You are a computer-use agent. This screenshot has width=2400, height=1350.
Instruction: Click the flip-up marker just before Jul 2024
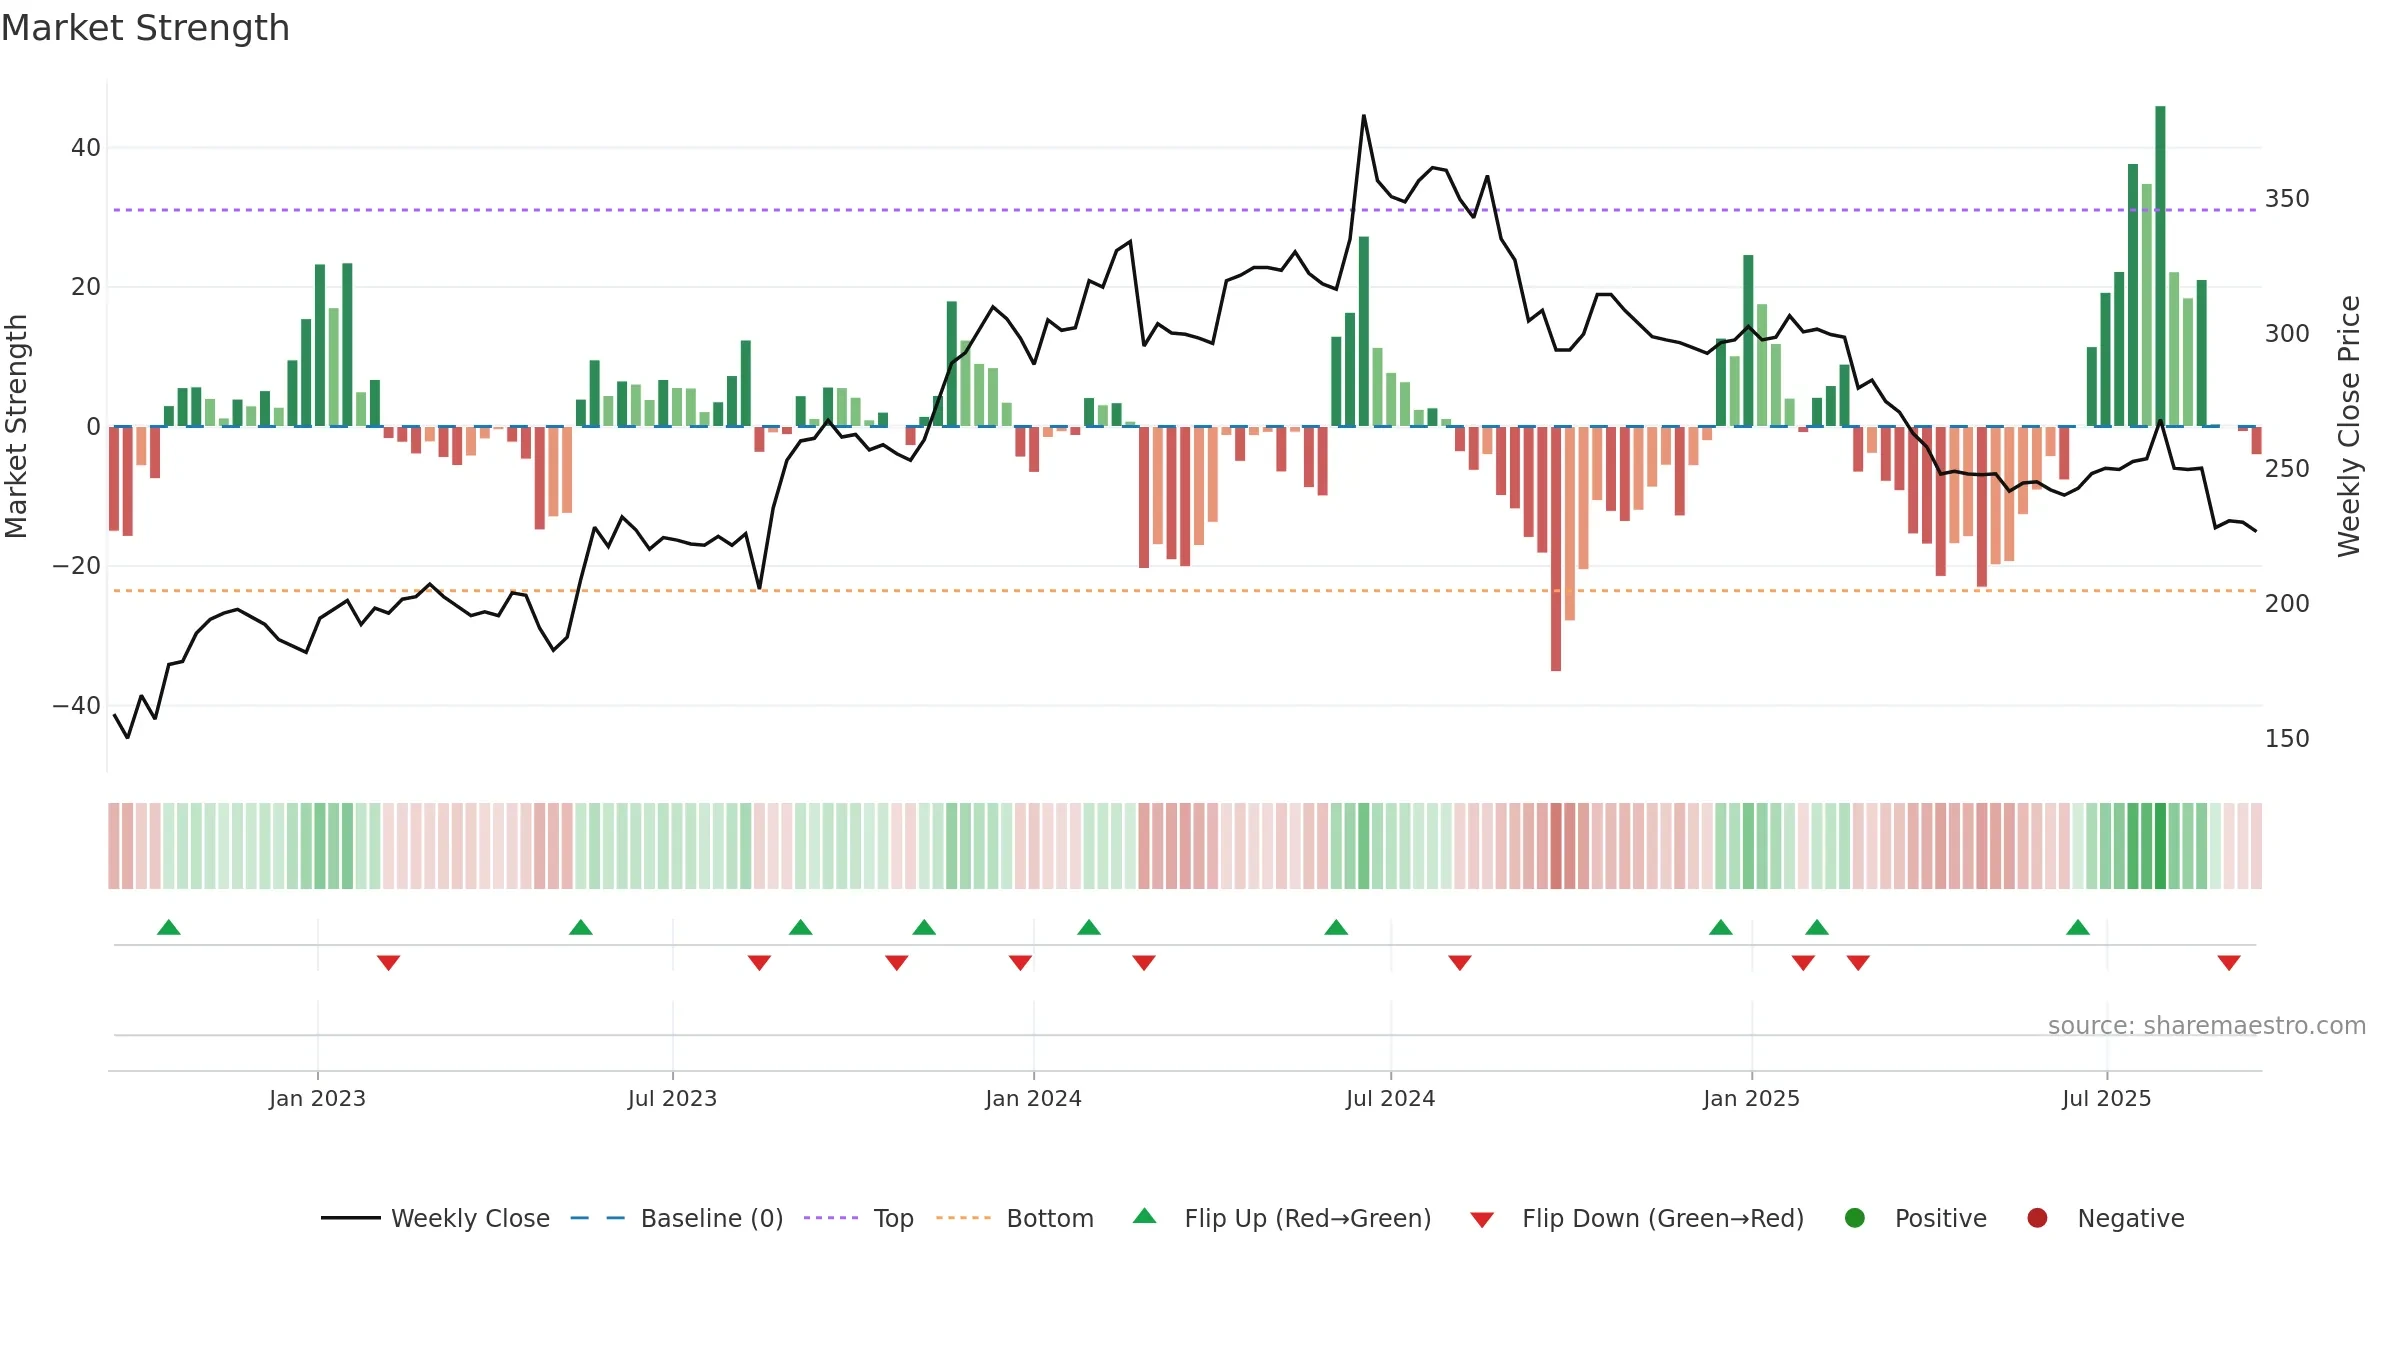(x=1336, y=927)
